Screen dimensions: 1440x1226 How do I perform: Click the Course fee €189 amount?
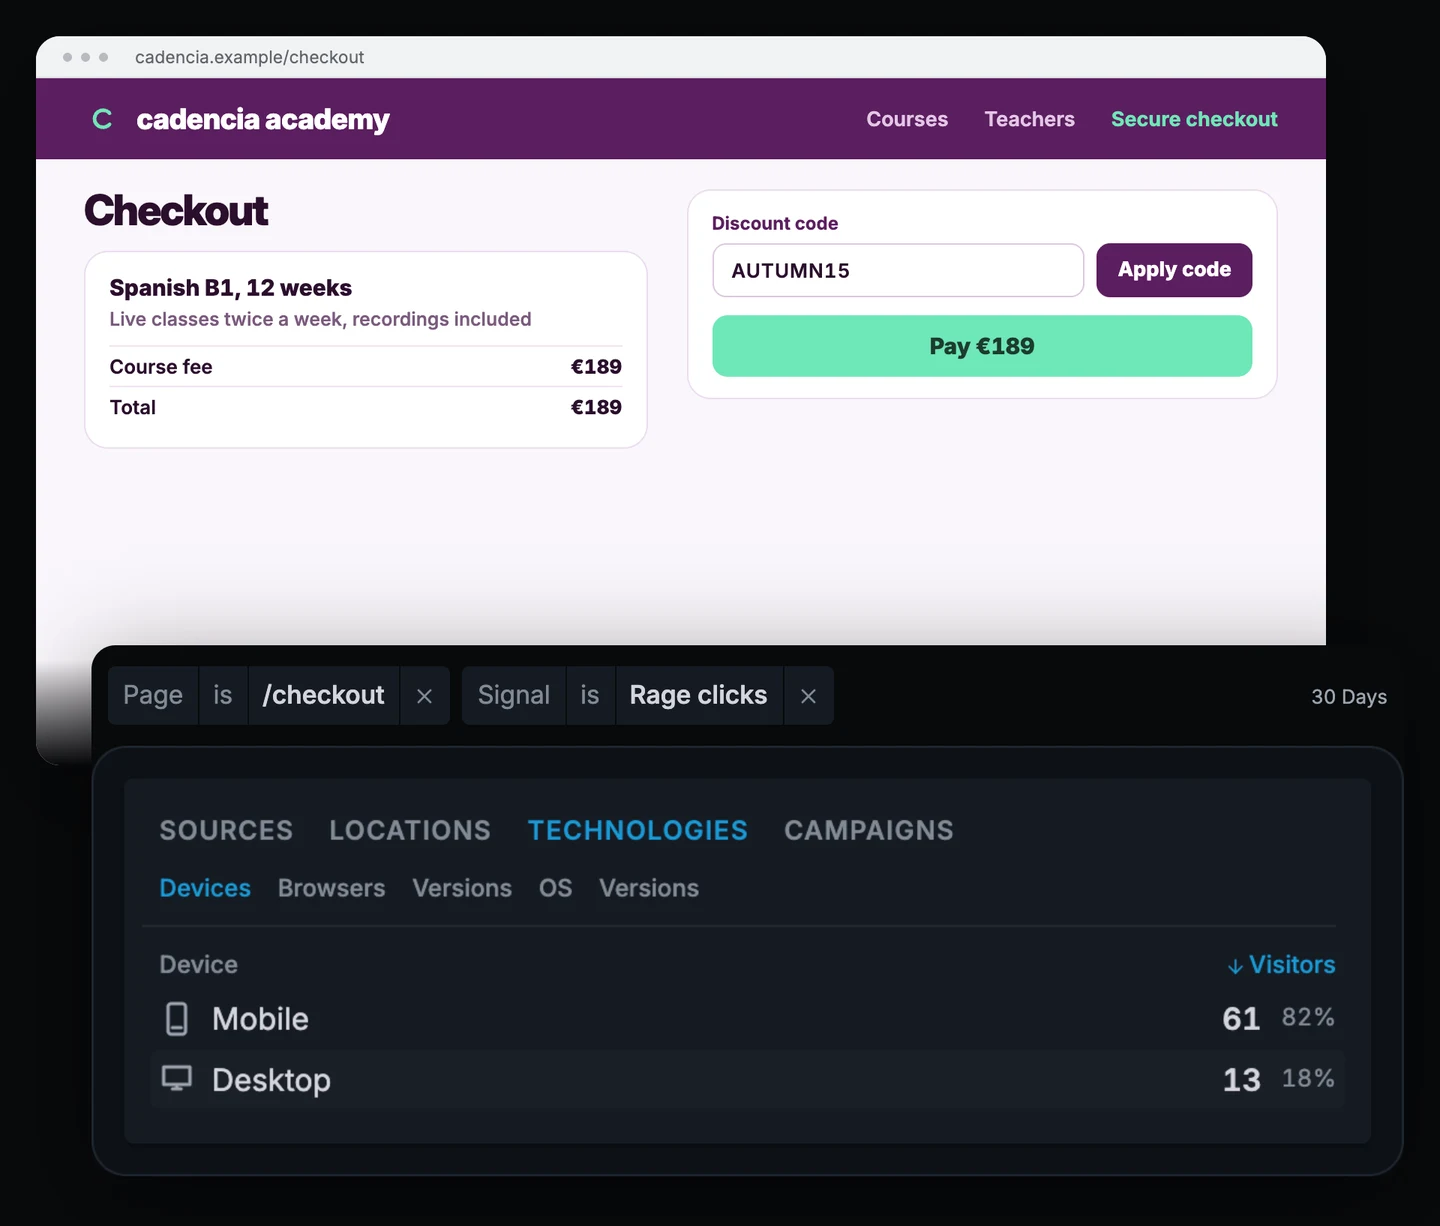596,367
